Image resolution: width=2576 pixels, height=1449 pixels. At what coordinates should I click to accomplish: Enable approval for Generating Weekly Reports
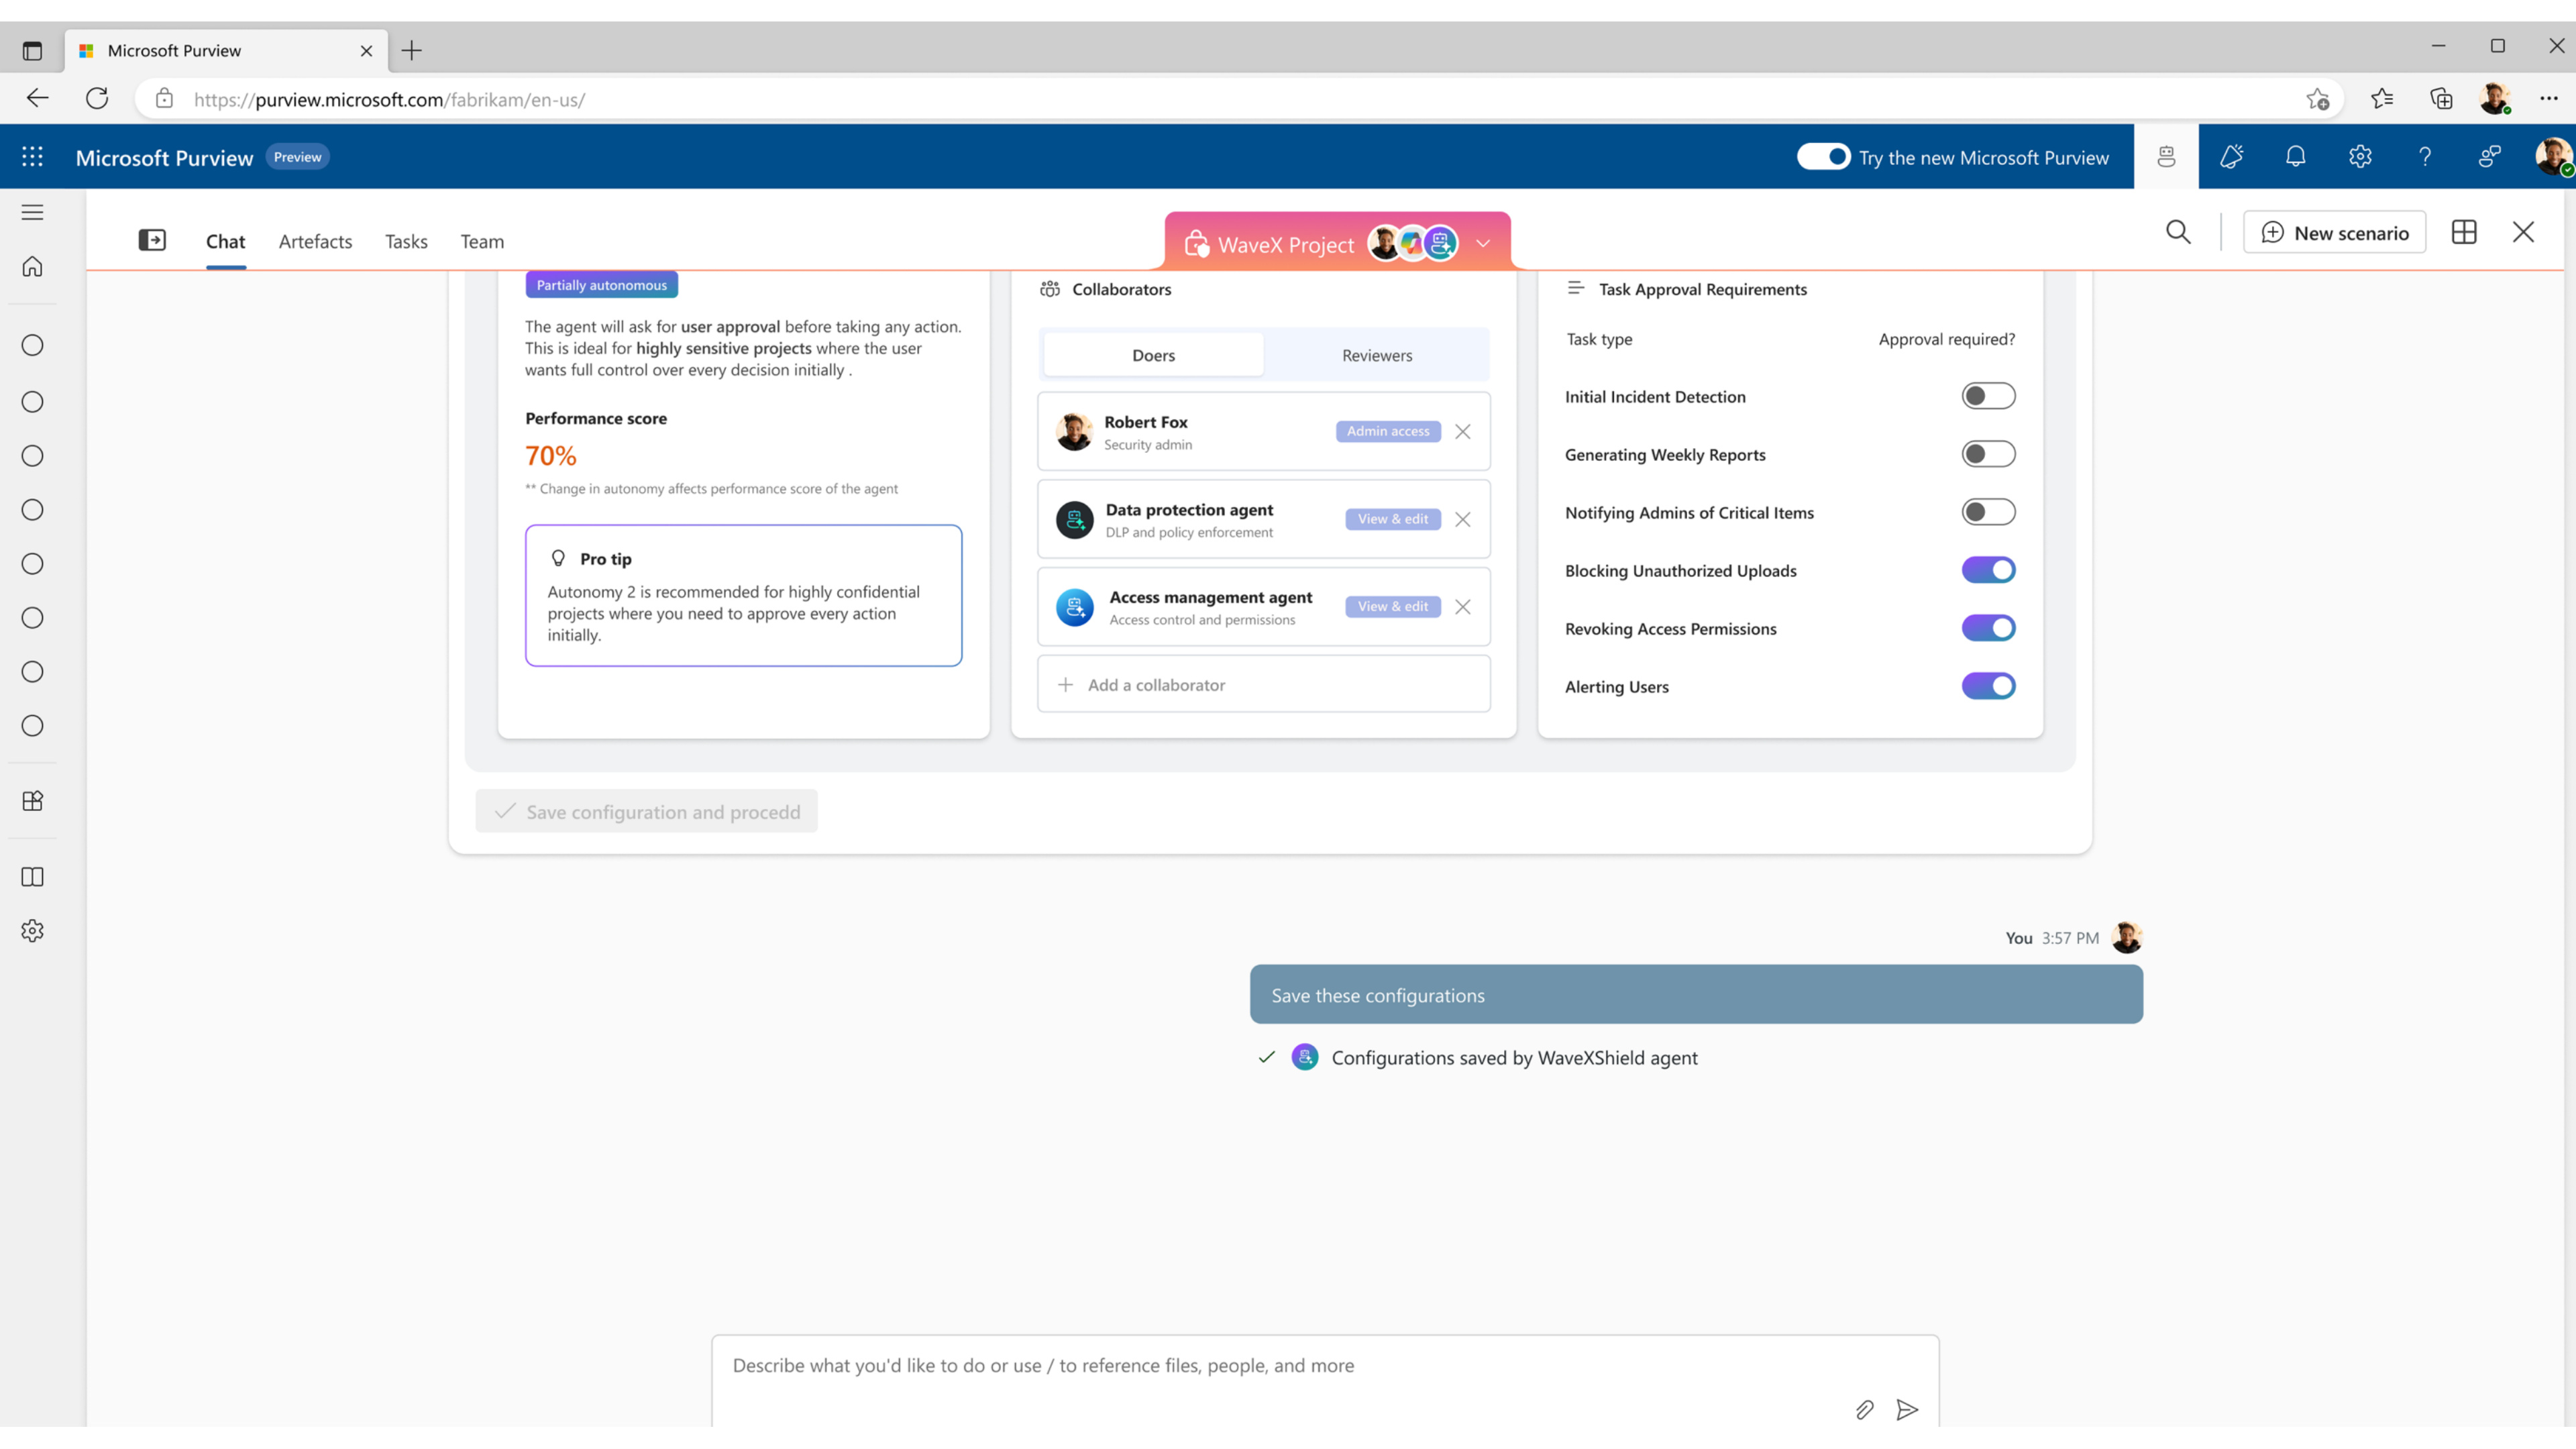click(x=1988, y=454)
